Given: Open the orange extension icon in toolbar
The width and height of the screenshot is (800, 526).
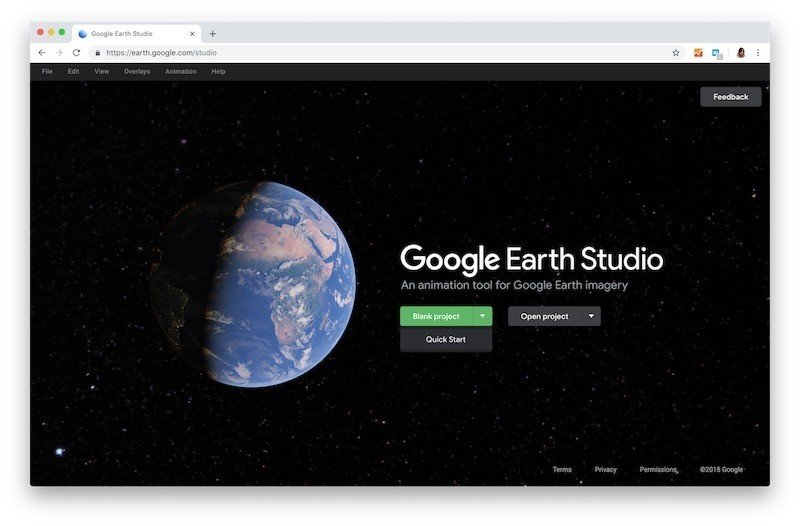Looking at the screenshot, I should 698,53.
